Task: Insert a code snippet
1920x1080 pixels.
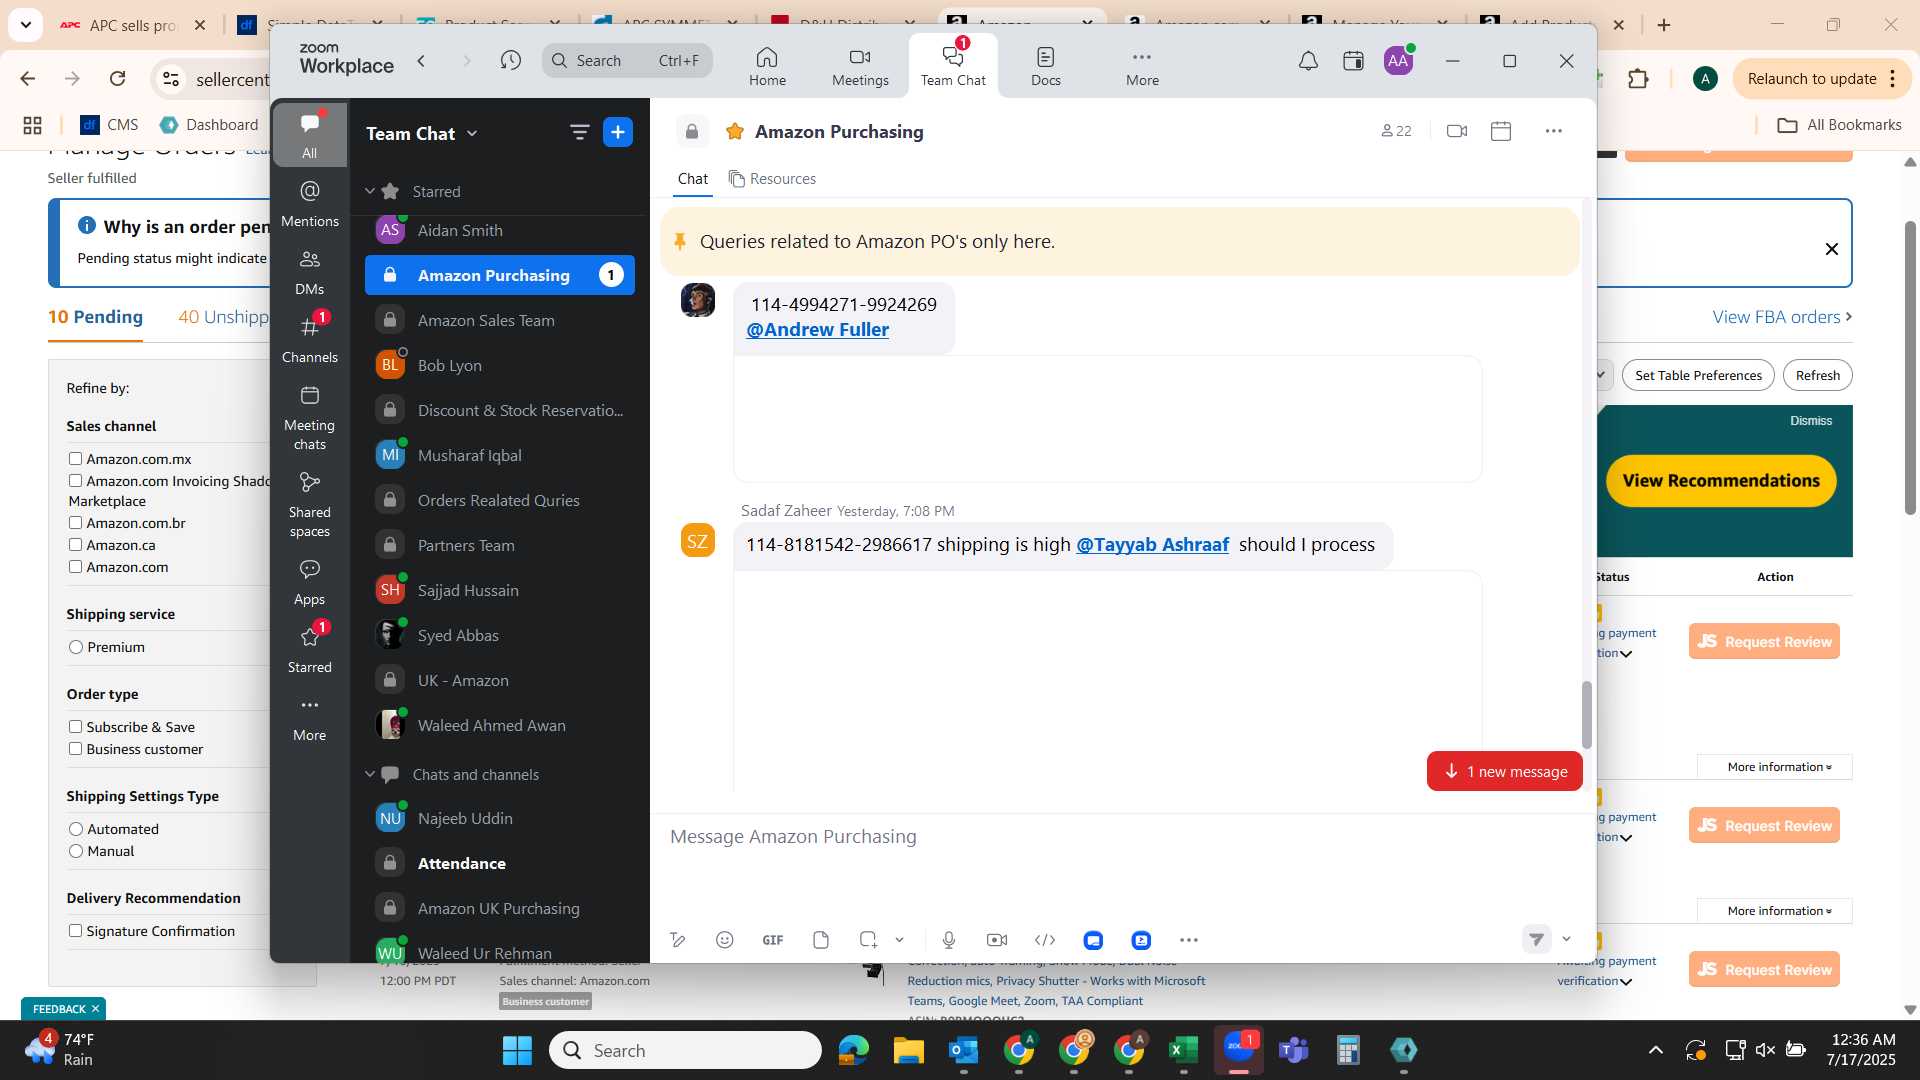Action: tap(1045, 940)
